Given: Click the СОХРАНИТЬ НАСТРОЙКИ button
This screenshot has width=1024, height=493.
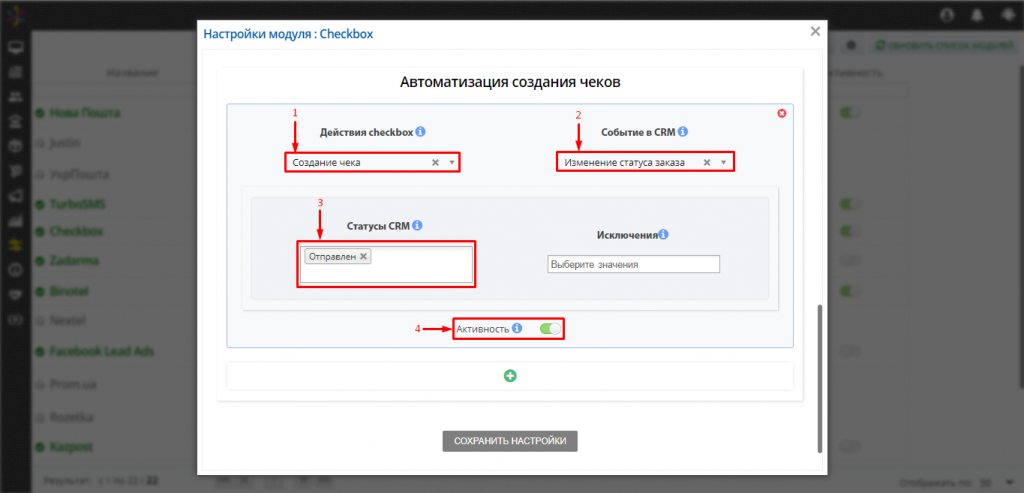Looking at the screenshot, I should tap(510, 441).
